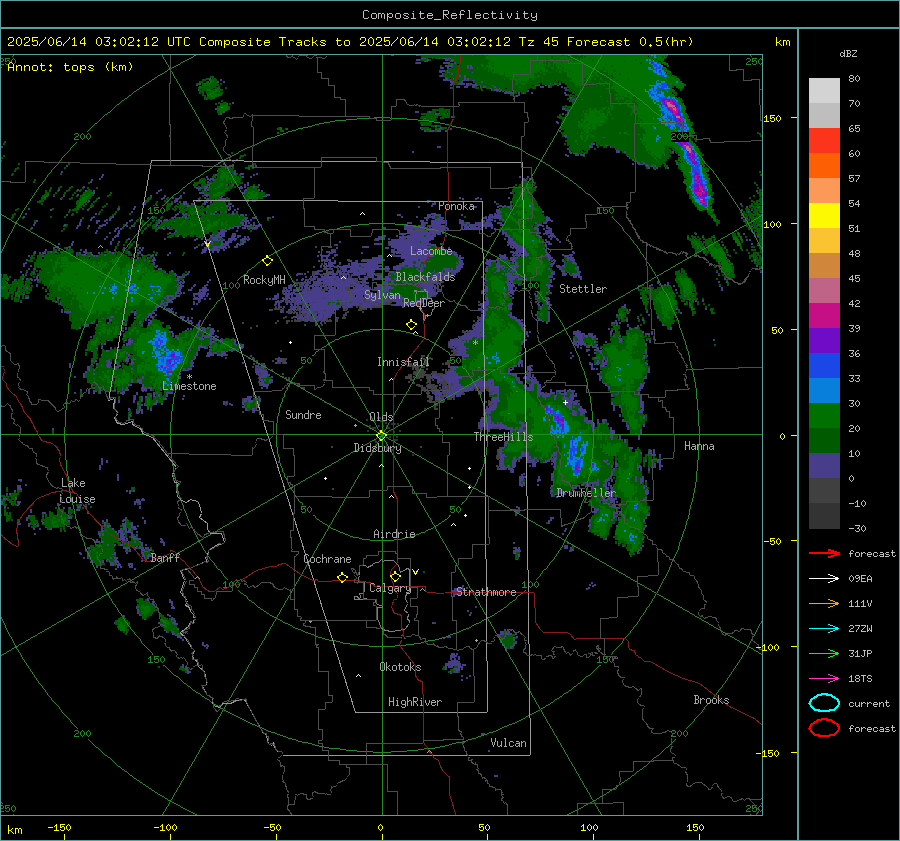900x841 pixels.
Task: Click the Okotoks label
Action: click(x=400, y=667)
